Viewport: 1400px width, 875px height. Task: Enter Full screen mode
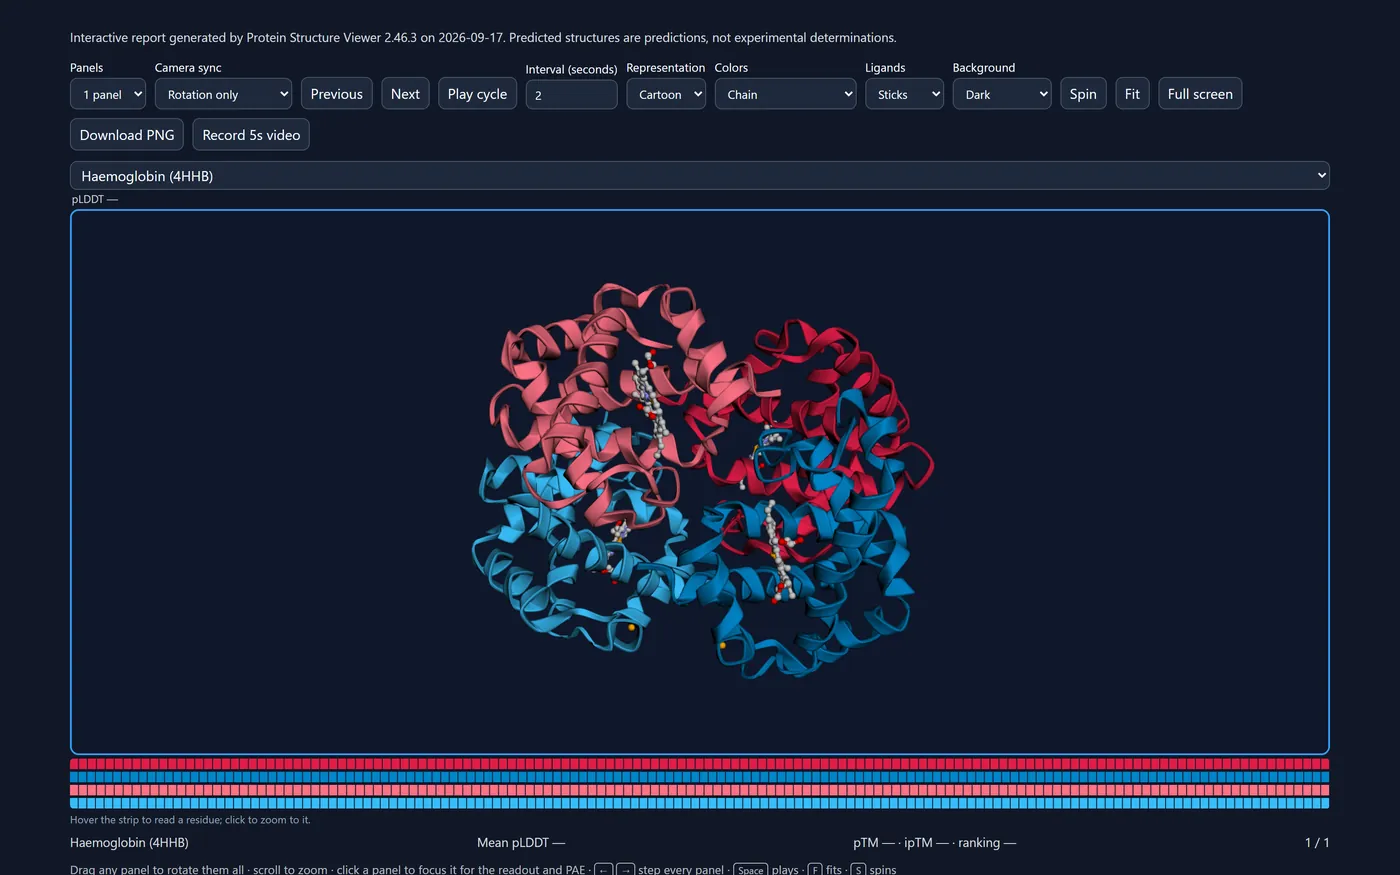click(x=1200, y=94)
